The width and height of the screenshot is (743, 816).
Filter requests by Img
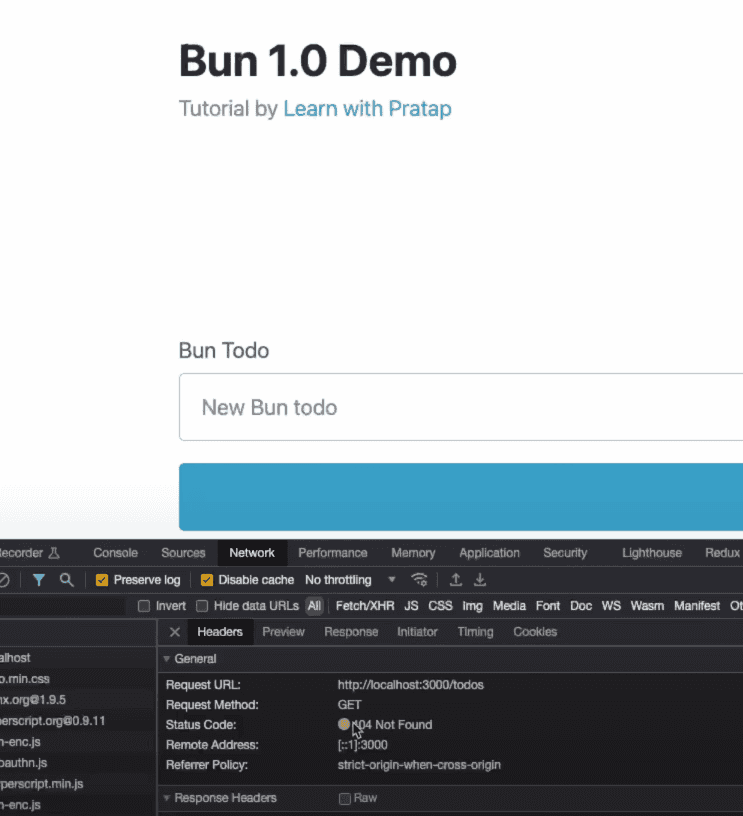[472, 606]
